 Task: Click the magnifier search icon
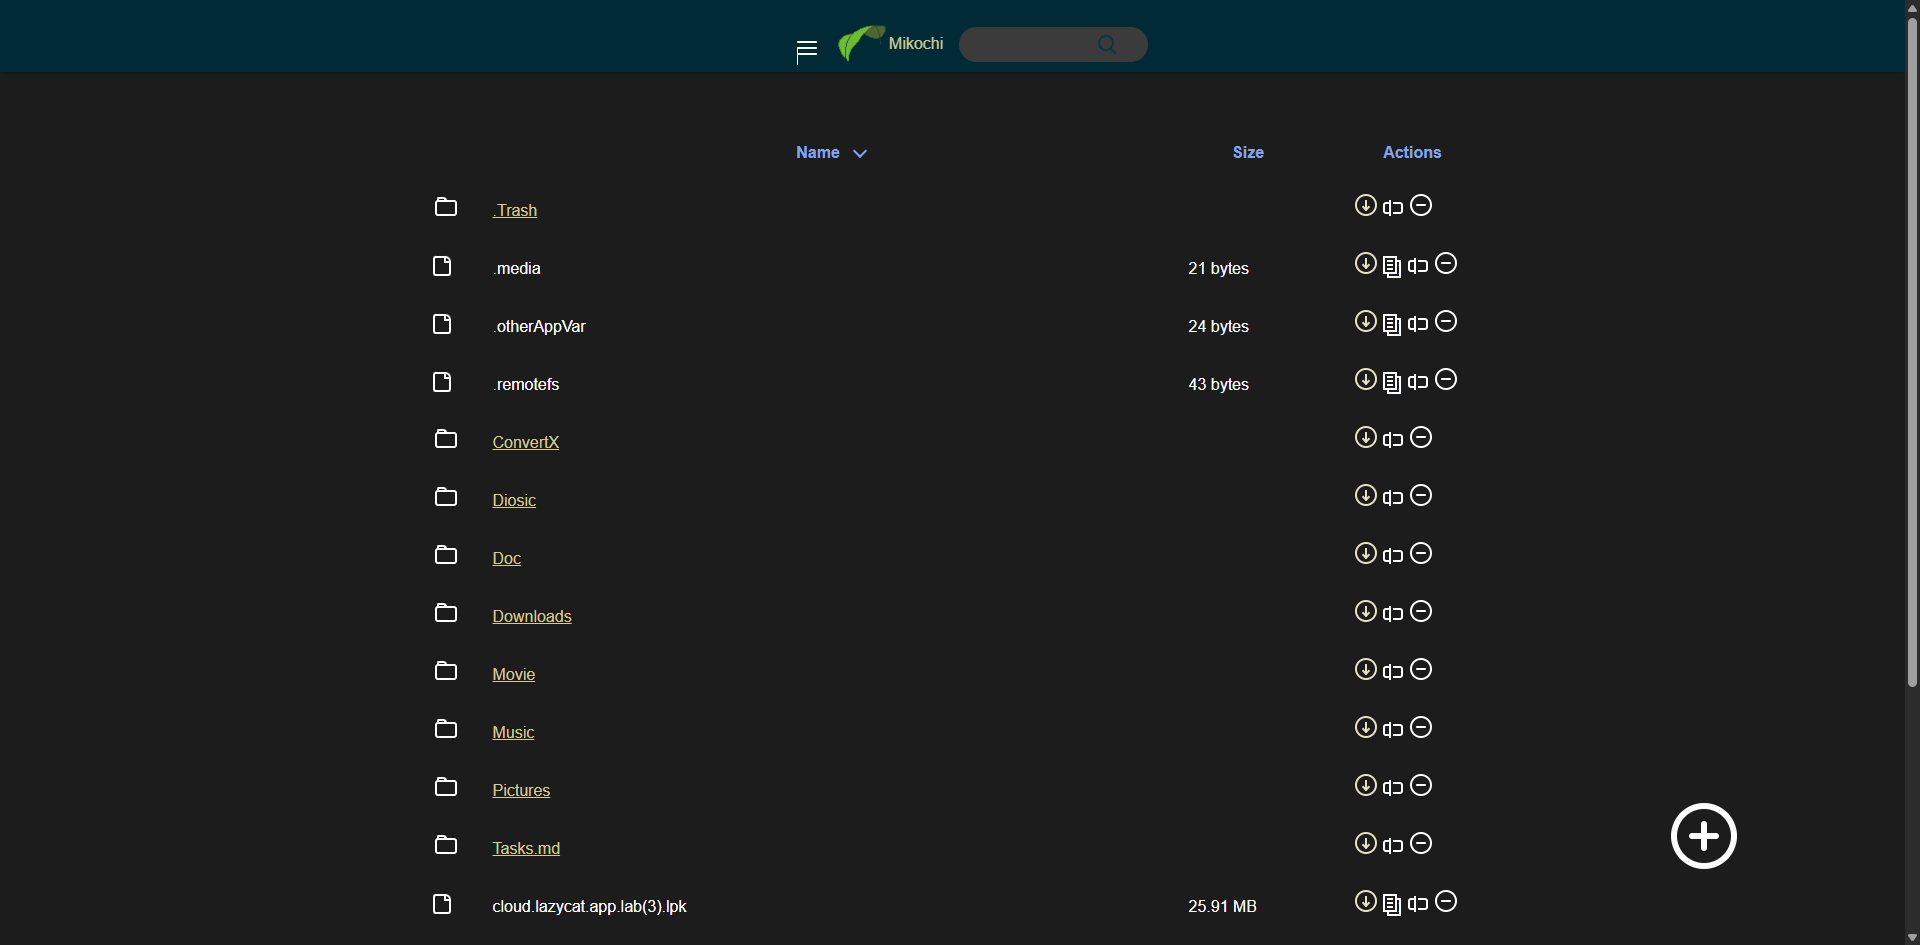[1107, 44]
